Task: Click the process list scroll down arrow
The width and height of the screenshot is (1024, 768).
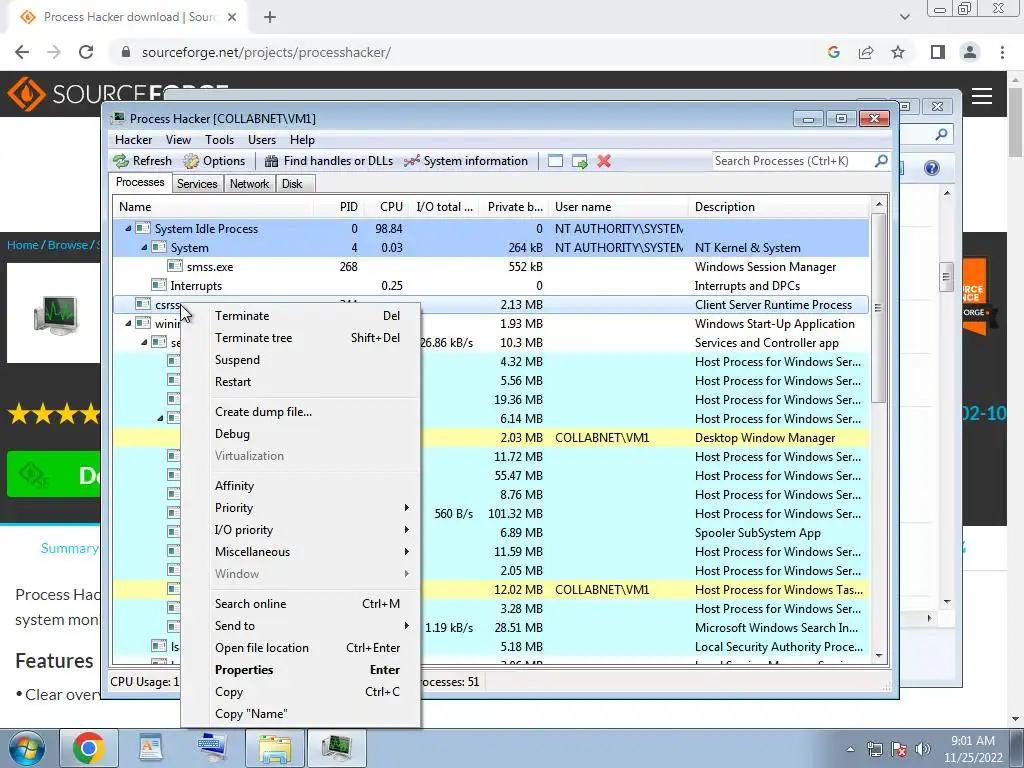Action: [x=879, y=656]
